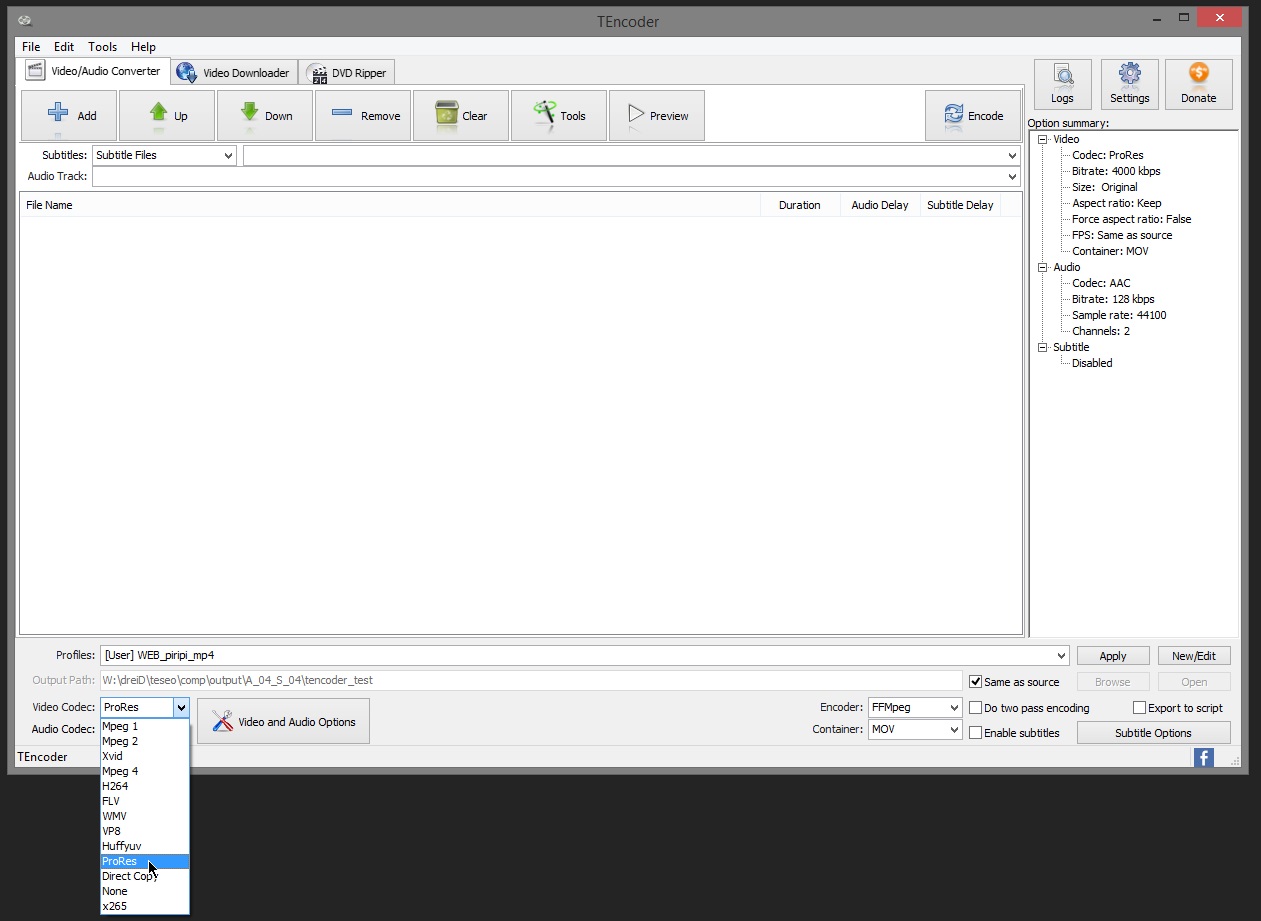This screenshot has width=1261, height=921.
Task: Collapse Audio node in option summary
Action: pyautogui.click(x=1042, y=267)
